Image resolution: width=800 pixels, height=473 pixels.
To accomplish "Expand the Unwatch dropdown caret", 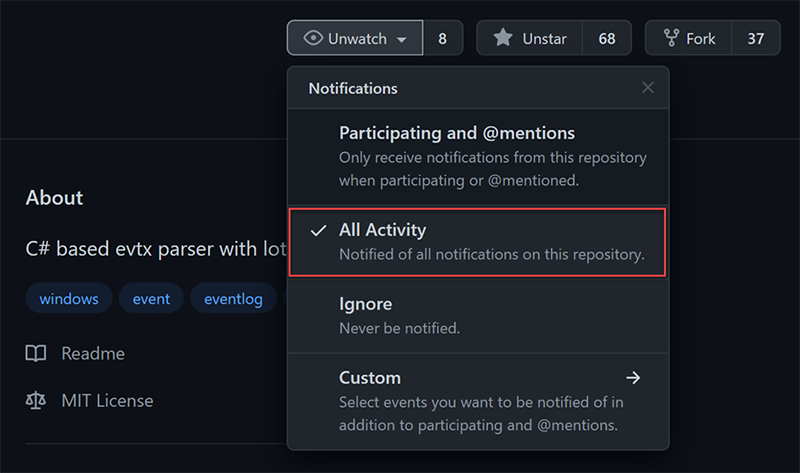I will (x=402, y=39).
